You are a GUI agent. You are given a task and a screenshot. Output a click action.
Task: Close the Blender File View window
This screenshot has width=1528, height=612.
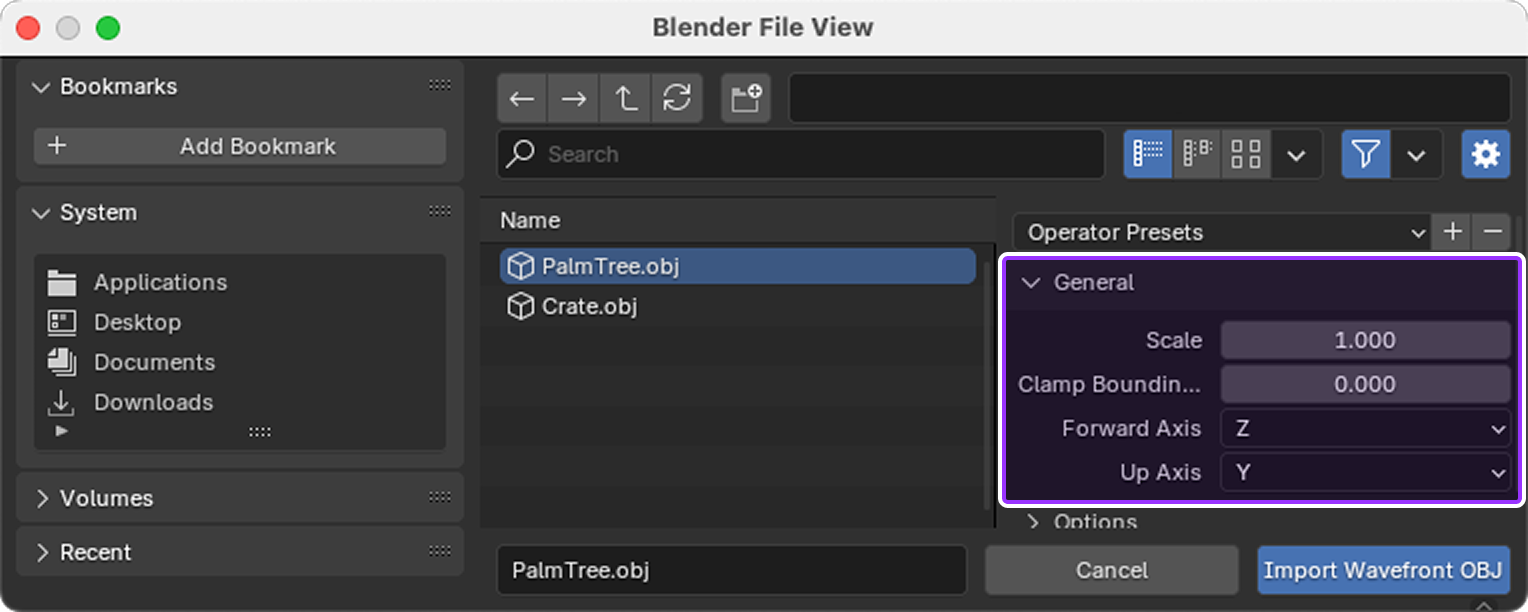pyautogui.click(x=28, y=28)
